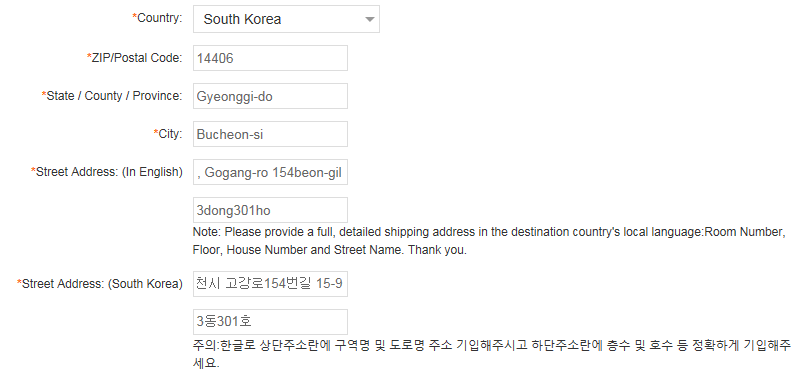The width and height of the screenshot is (806, 380).
Task: Click the State / County / Province label
Action: pos(112,96)
